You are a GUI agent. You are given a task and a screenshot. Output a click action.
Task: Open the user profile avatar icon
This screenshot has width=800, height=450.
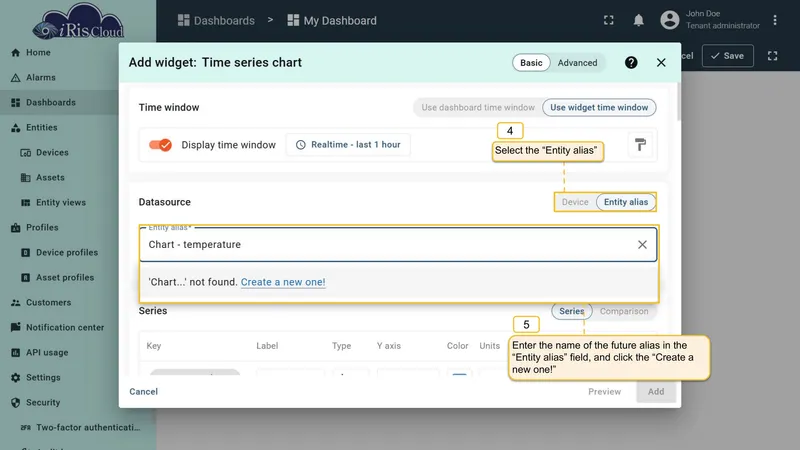click(669, 20)
